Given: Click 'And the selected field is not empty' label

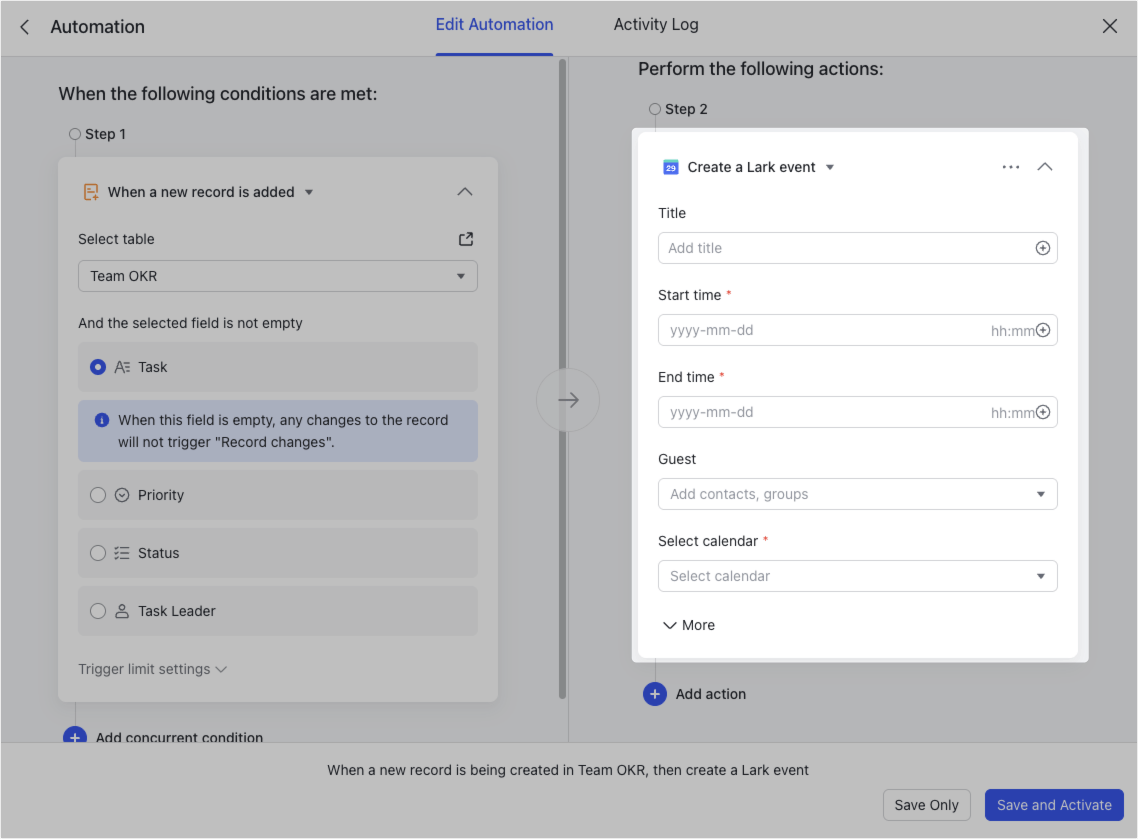Looking at the screenshot, I should [x=190, y=324].
